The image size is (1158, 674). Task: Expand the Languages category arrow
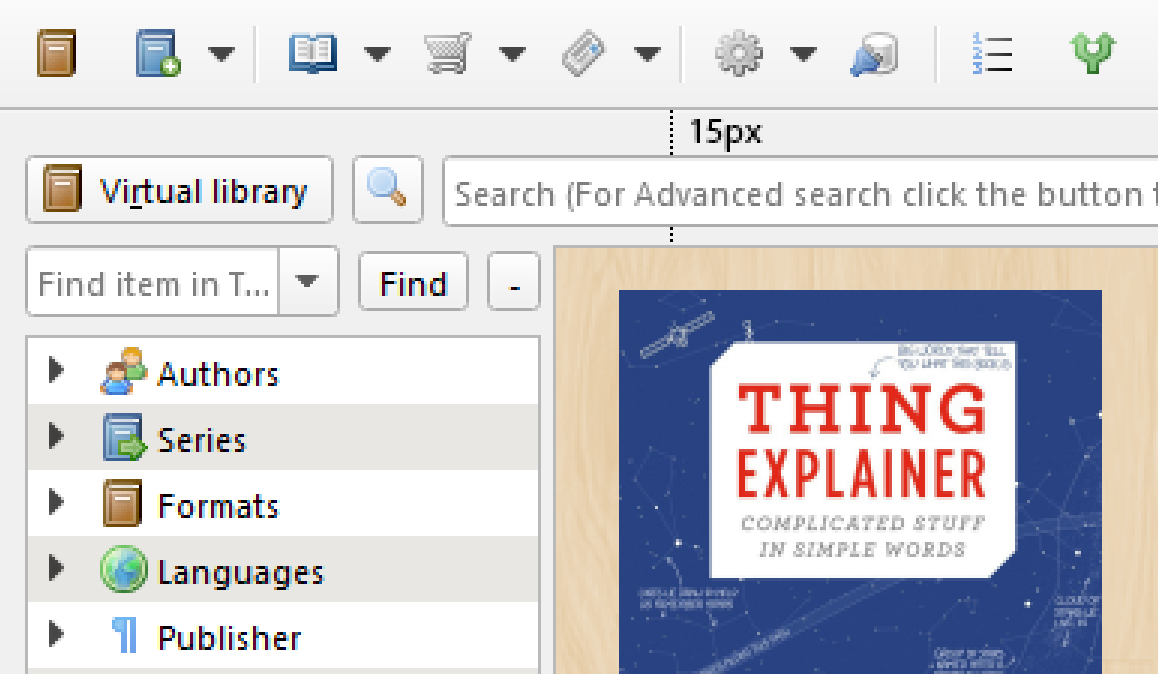coord(56,568)
